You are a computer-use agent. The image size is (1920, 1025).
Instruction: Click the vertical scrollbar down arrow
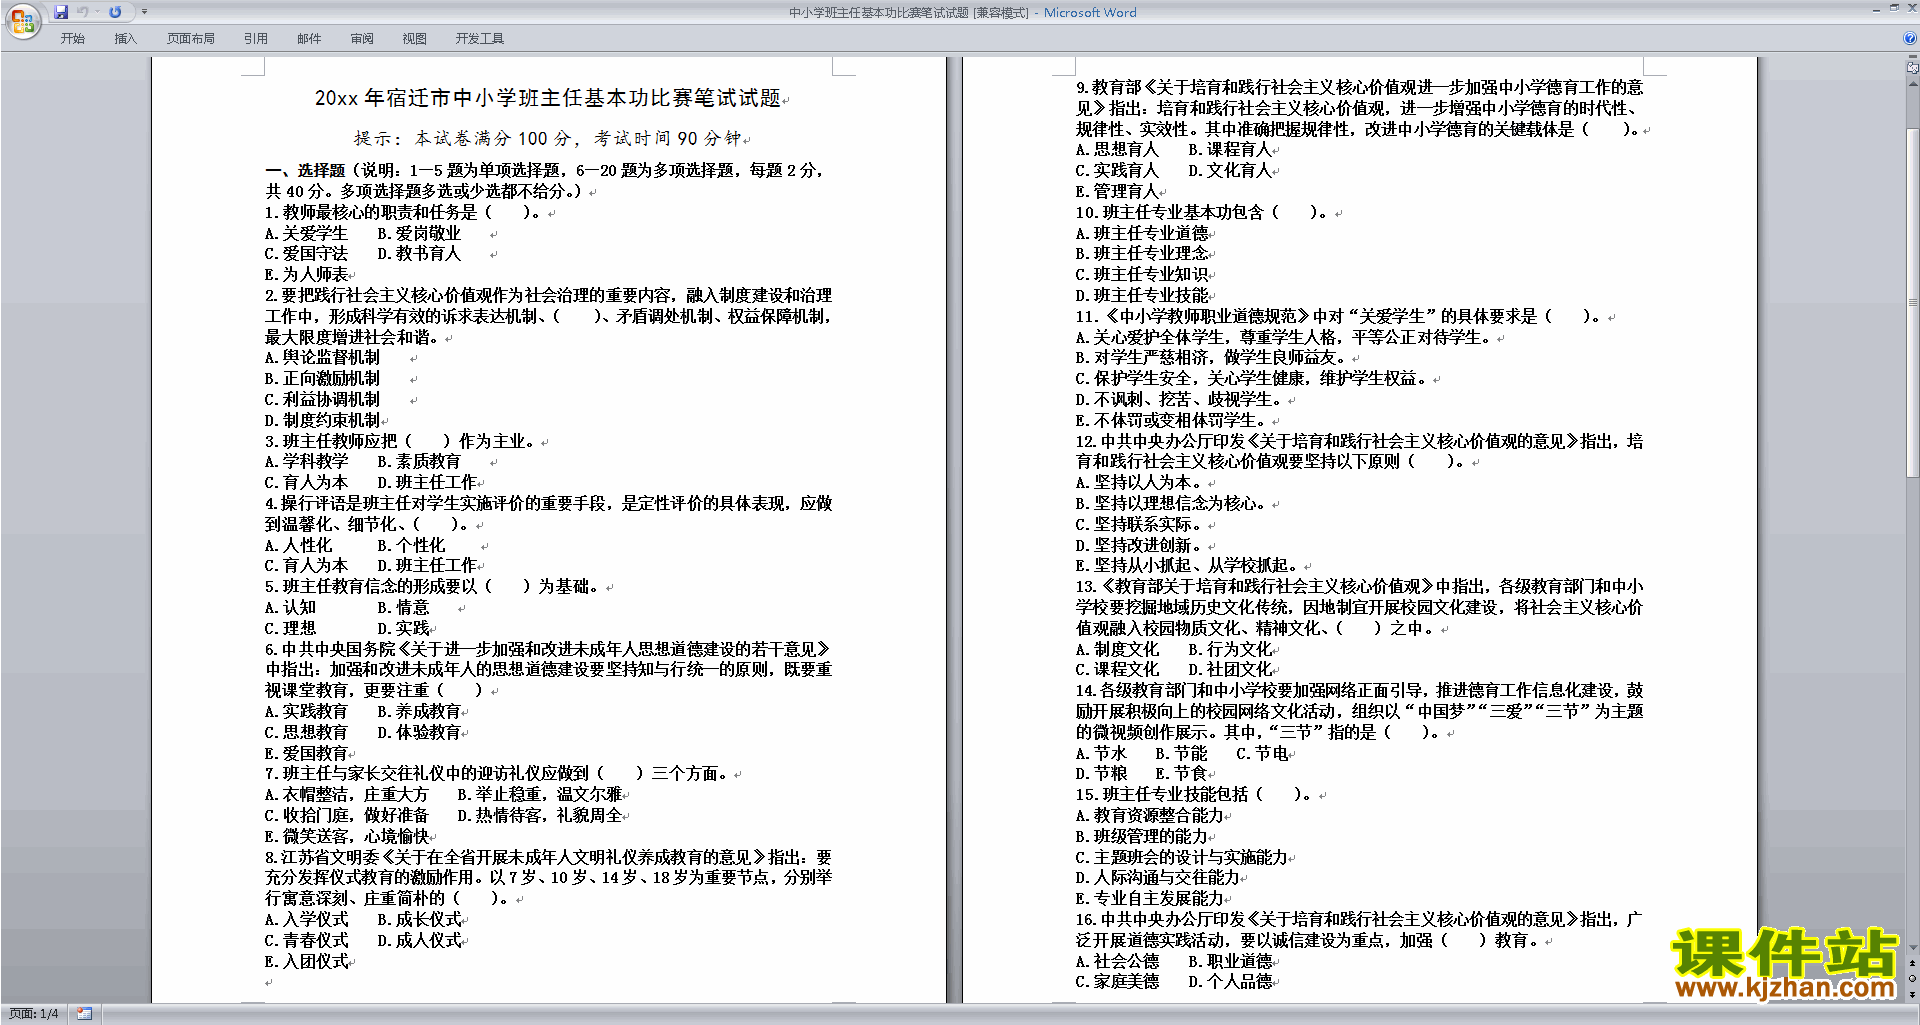(x=1913, y=947)
